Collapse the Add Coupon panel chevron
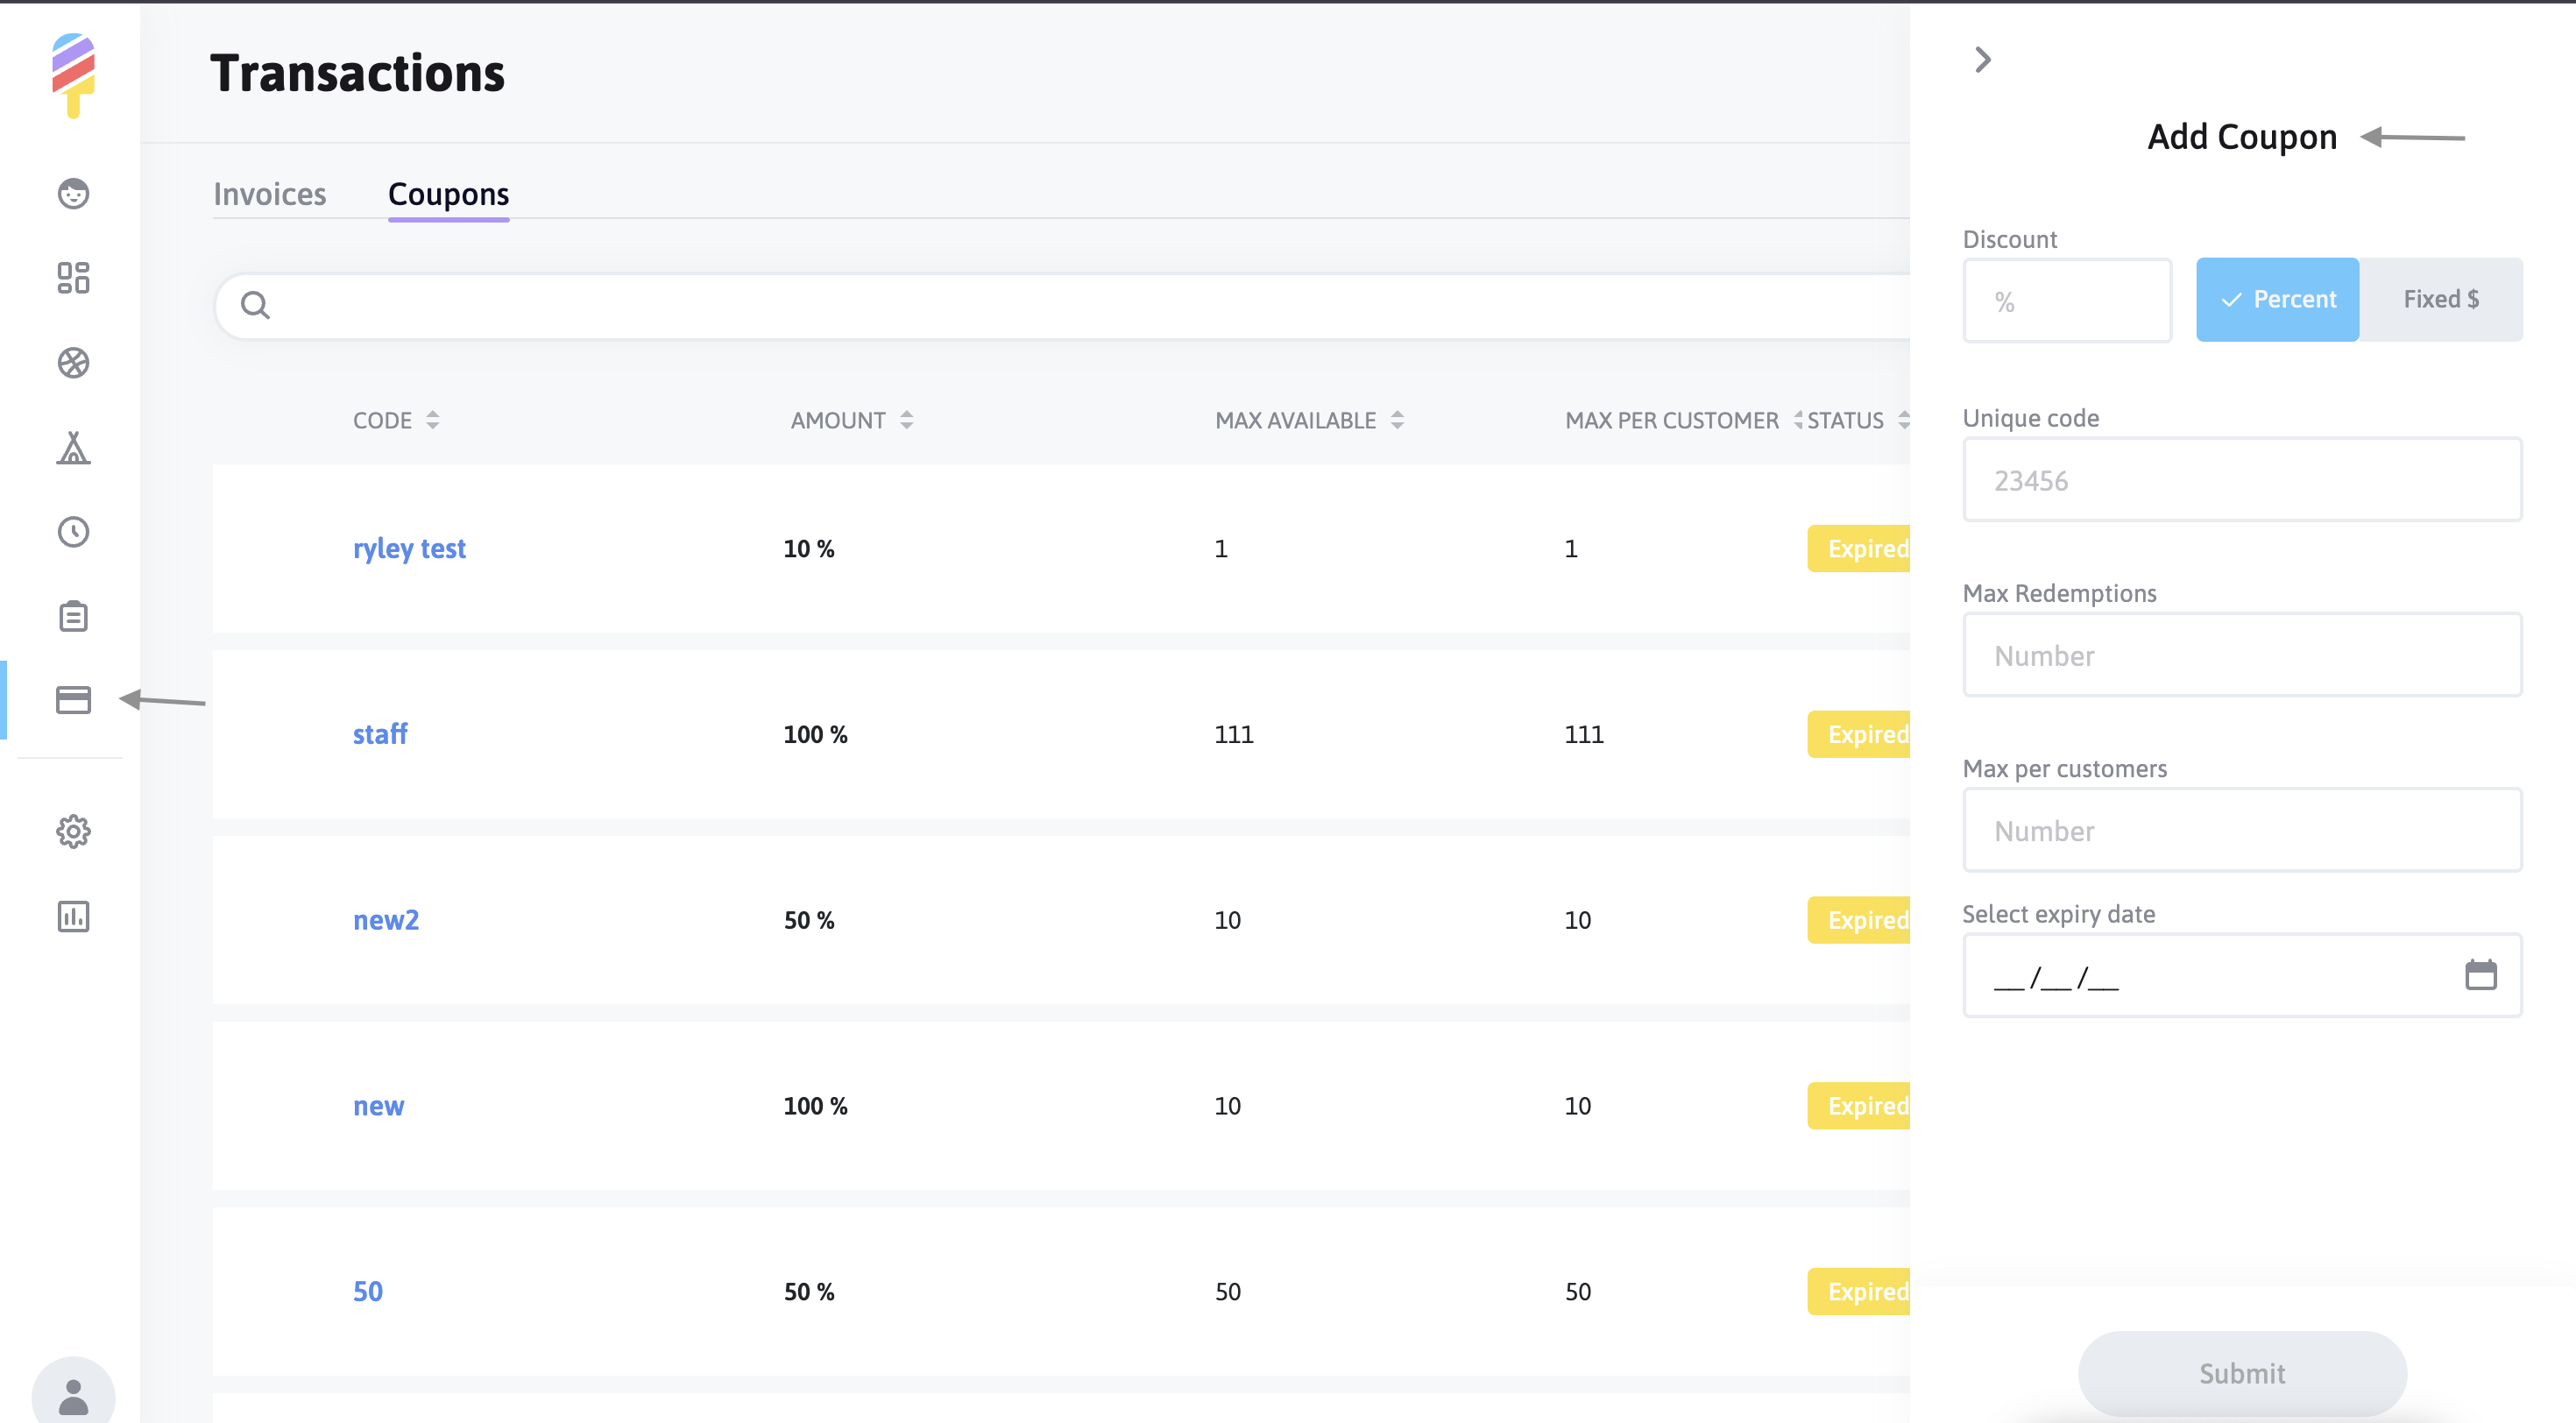2576x1423 pixels. 1983,60
